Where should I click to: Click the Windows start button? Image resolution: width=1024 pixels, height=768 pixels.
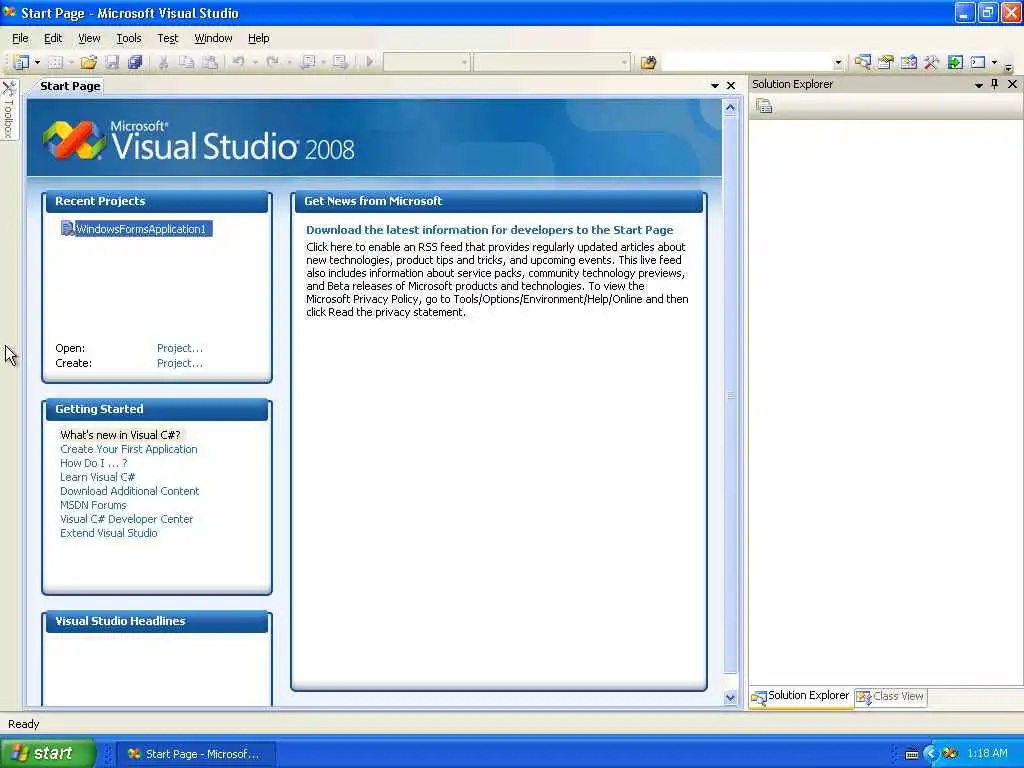pos(47,754)
